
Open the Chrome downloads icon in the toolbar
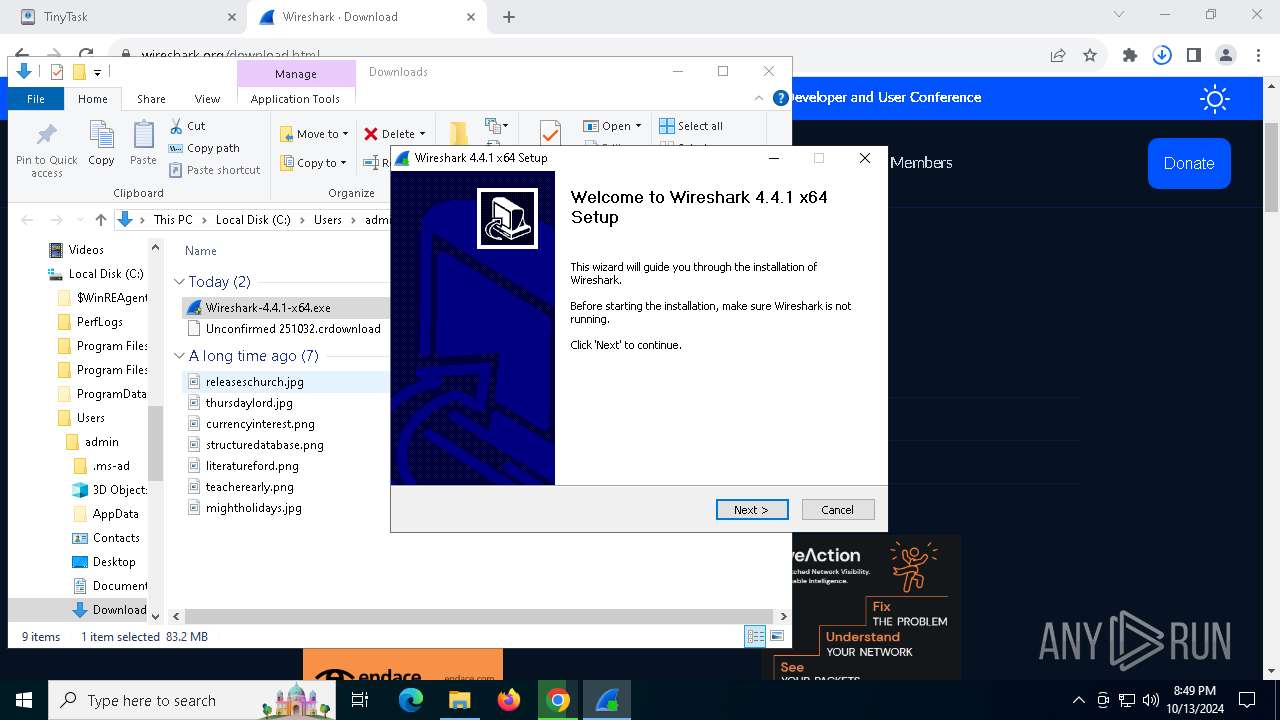tap(1162, 56)
